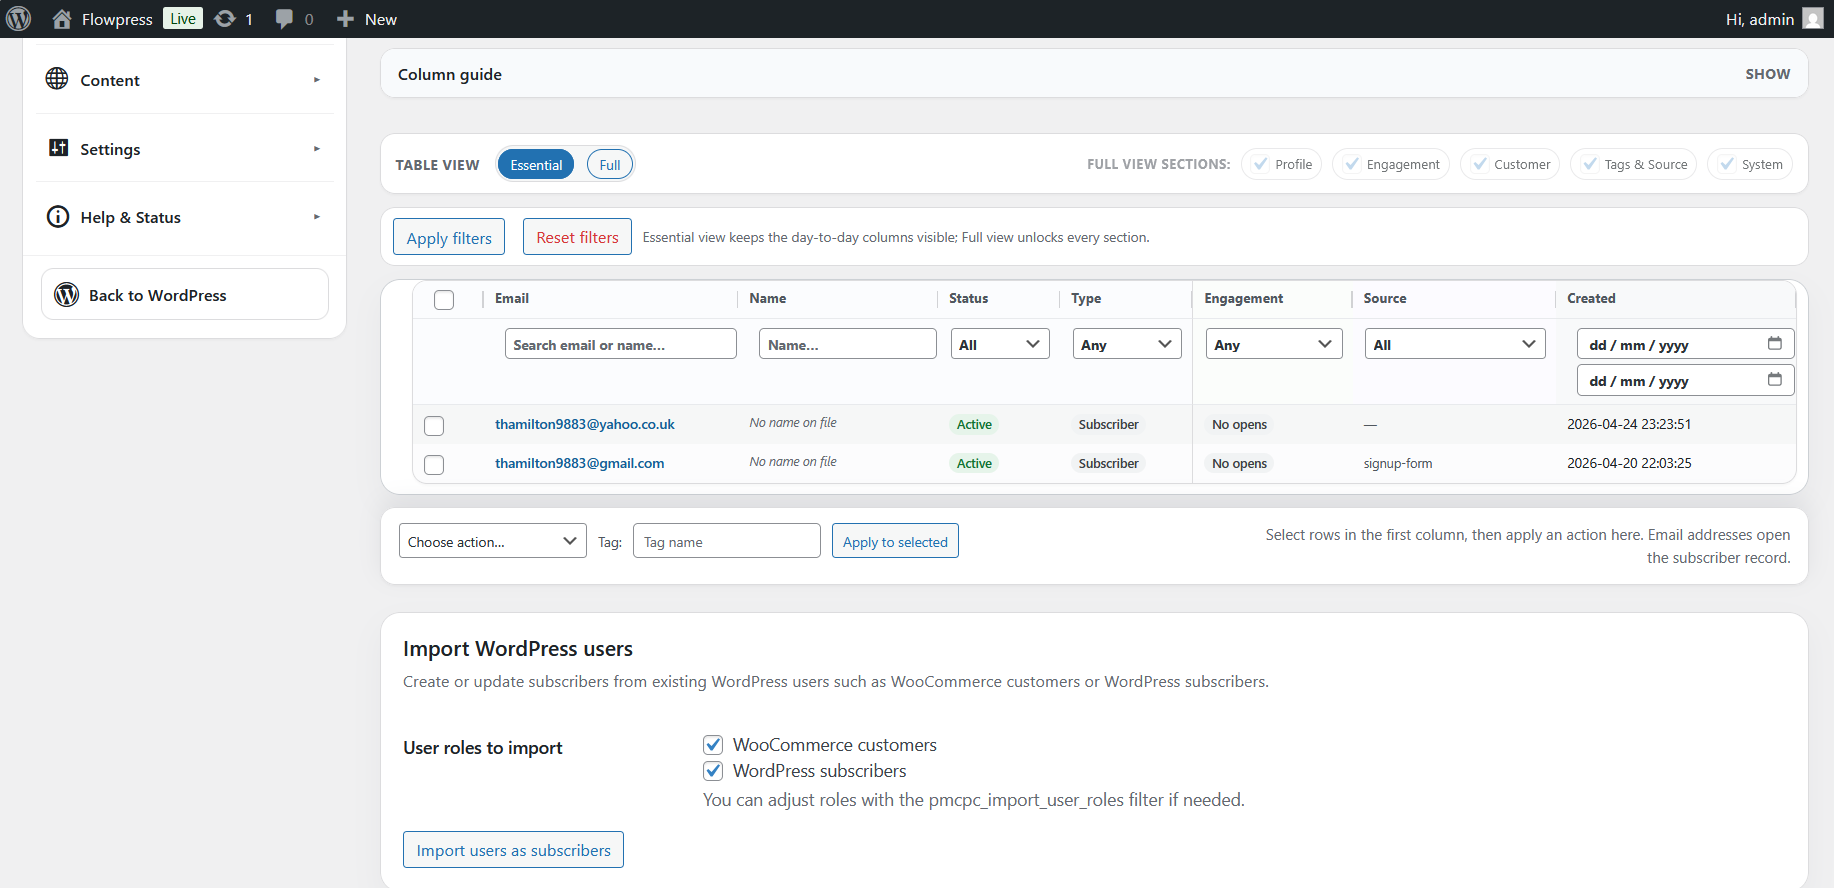Screen dimensions: 1834x888
Task: Click the Help & Status info icon
Action: pos(58,217)
